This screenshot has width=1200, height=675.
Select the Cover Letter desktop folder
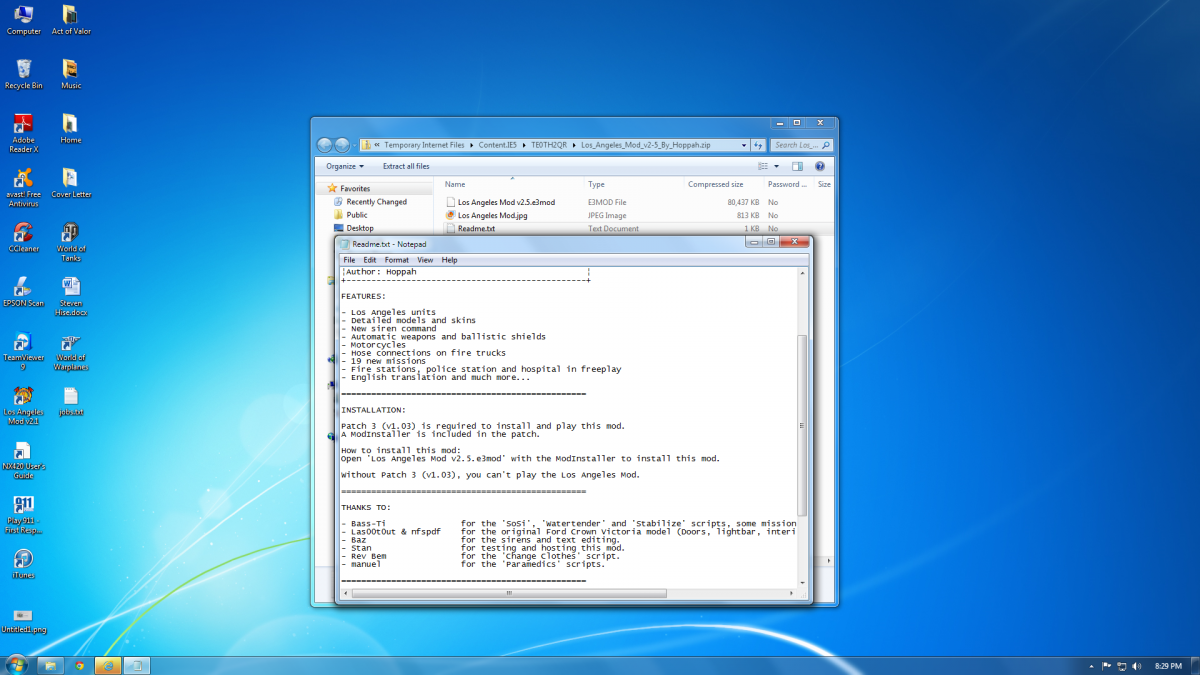[70, 183]
